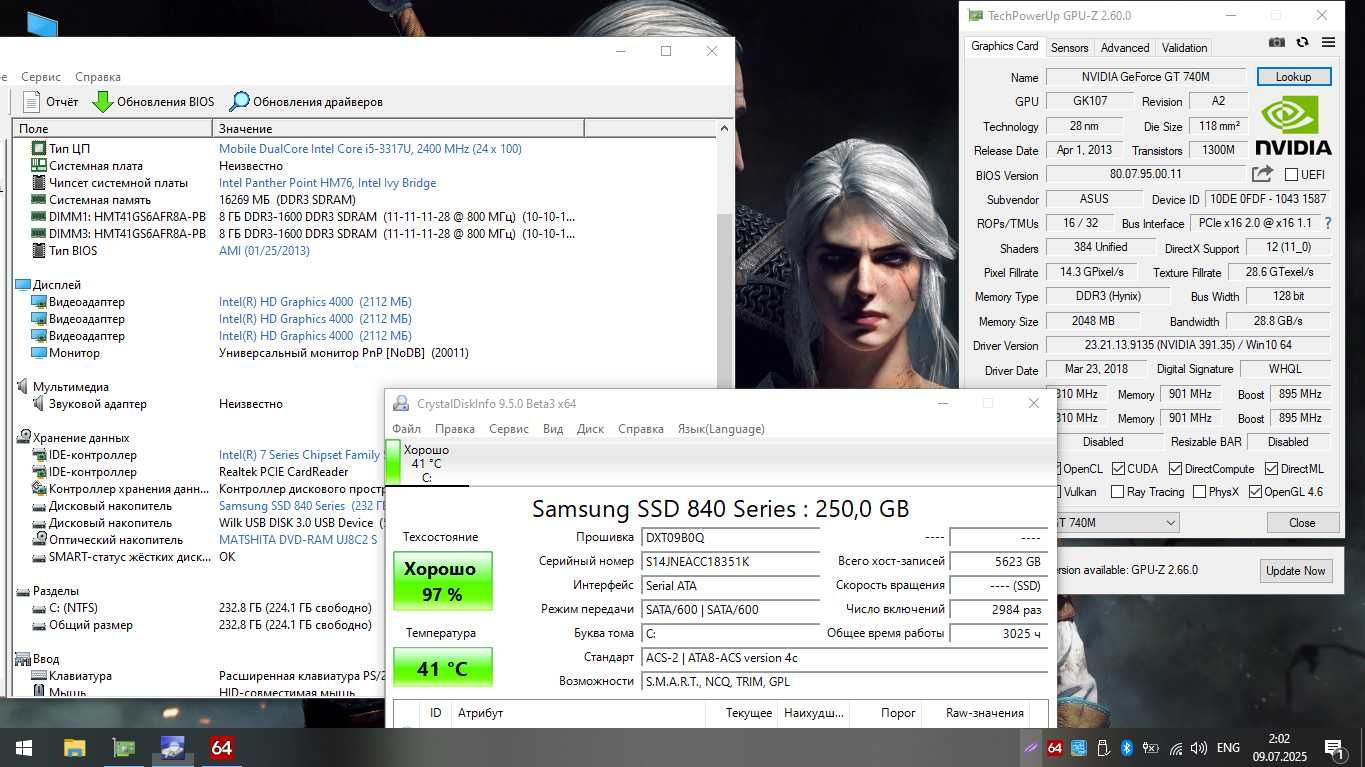Click the Close button in GPU-Z
The height and width of the screenshot is (767, 1365).
pos(1302,523)
